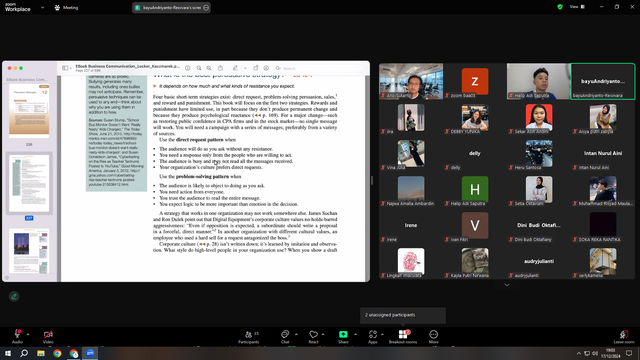Click the sidebar toggle in Preview toolbar
640x360 pixels.
coord(65,68)
